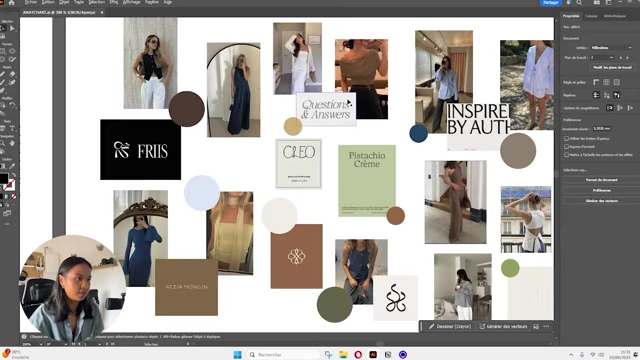
Task: Click 'Modif. les plans de travail' button
Action: (x=612, y=67)
